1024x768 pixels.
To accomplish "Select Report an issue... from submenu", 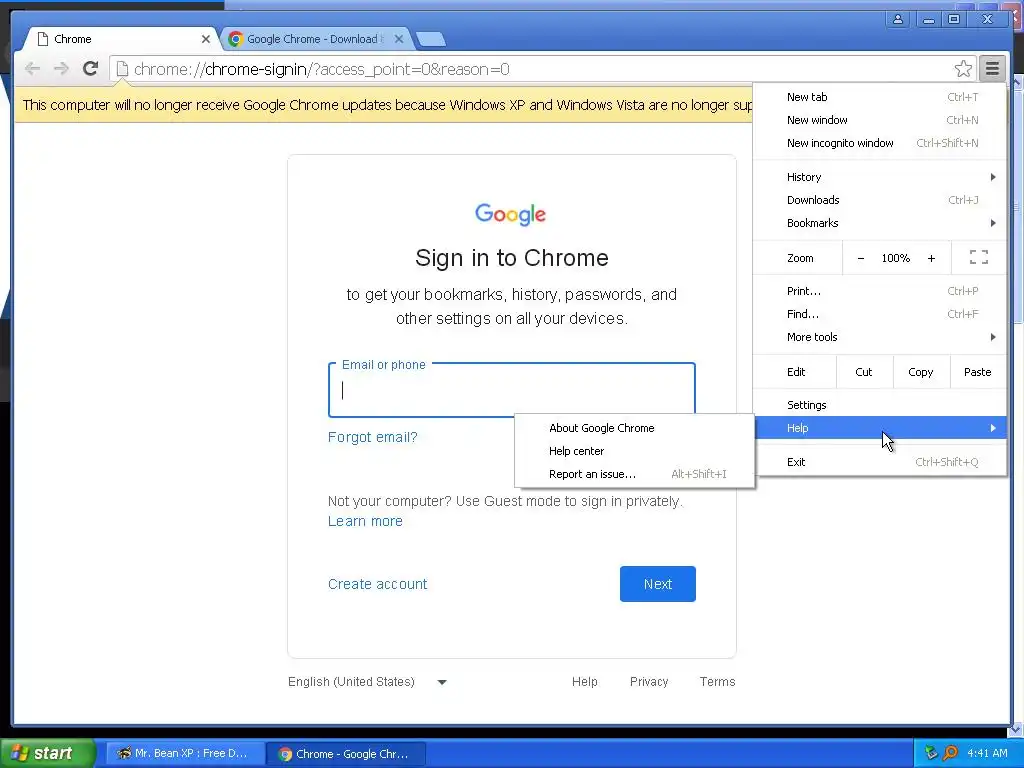I will [635, 474].
